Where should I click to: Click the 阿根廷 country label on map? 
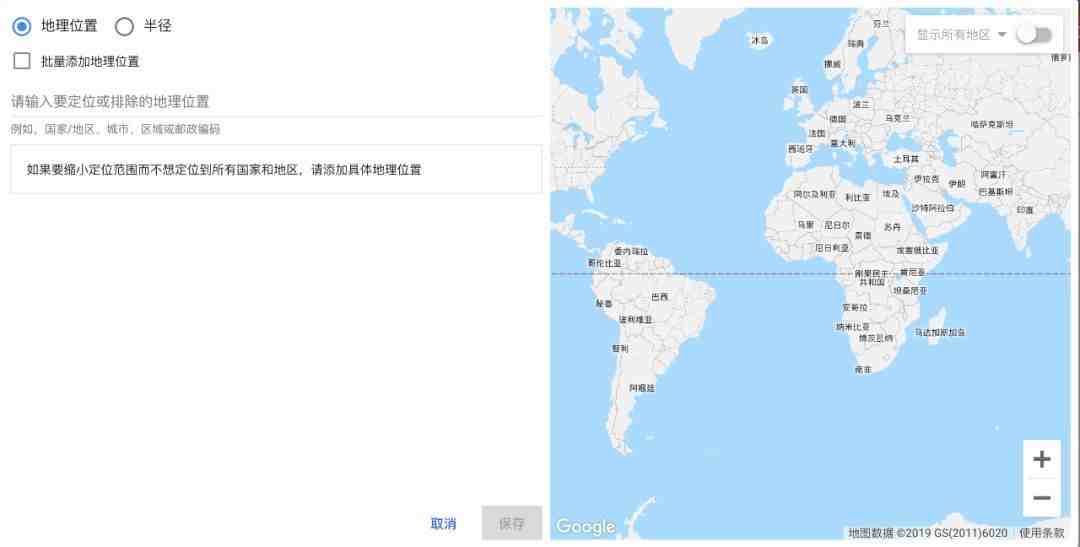(x=642, y=389)
